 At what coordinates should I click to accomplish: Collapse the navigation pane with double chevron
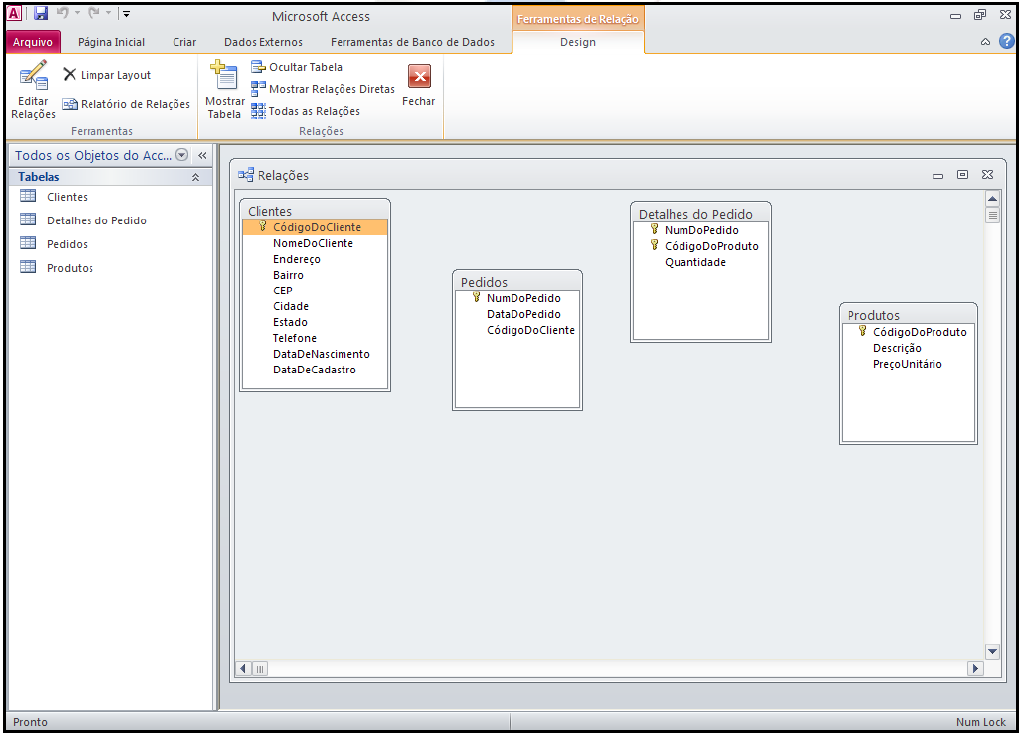[201, 156]
